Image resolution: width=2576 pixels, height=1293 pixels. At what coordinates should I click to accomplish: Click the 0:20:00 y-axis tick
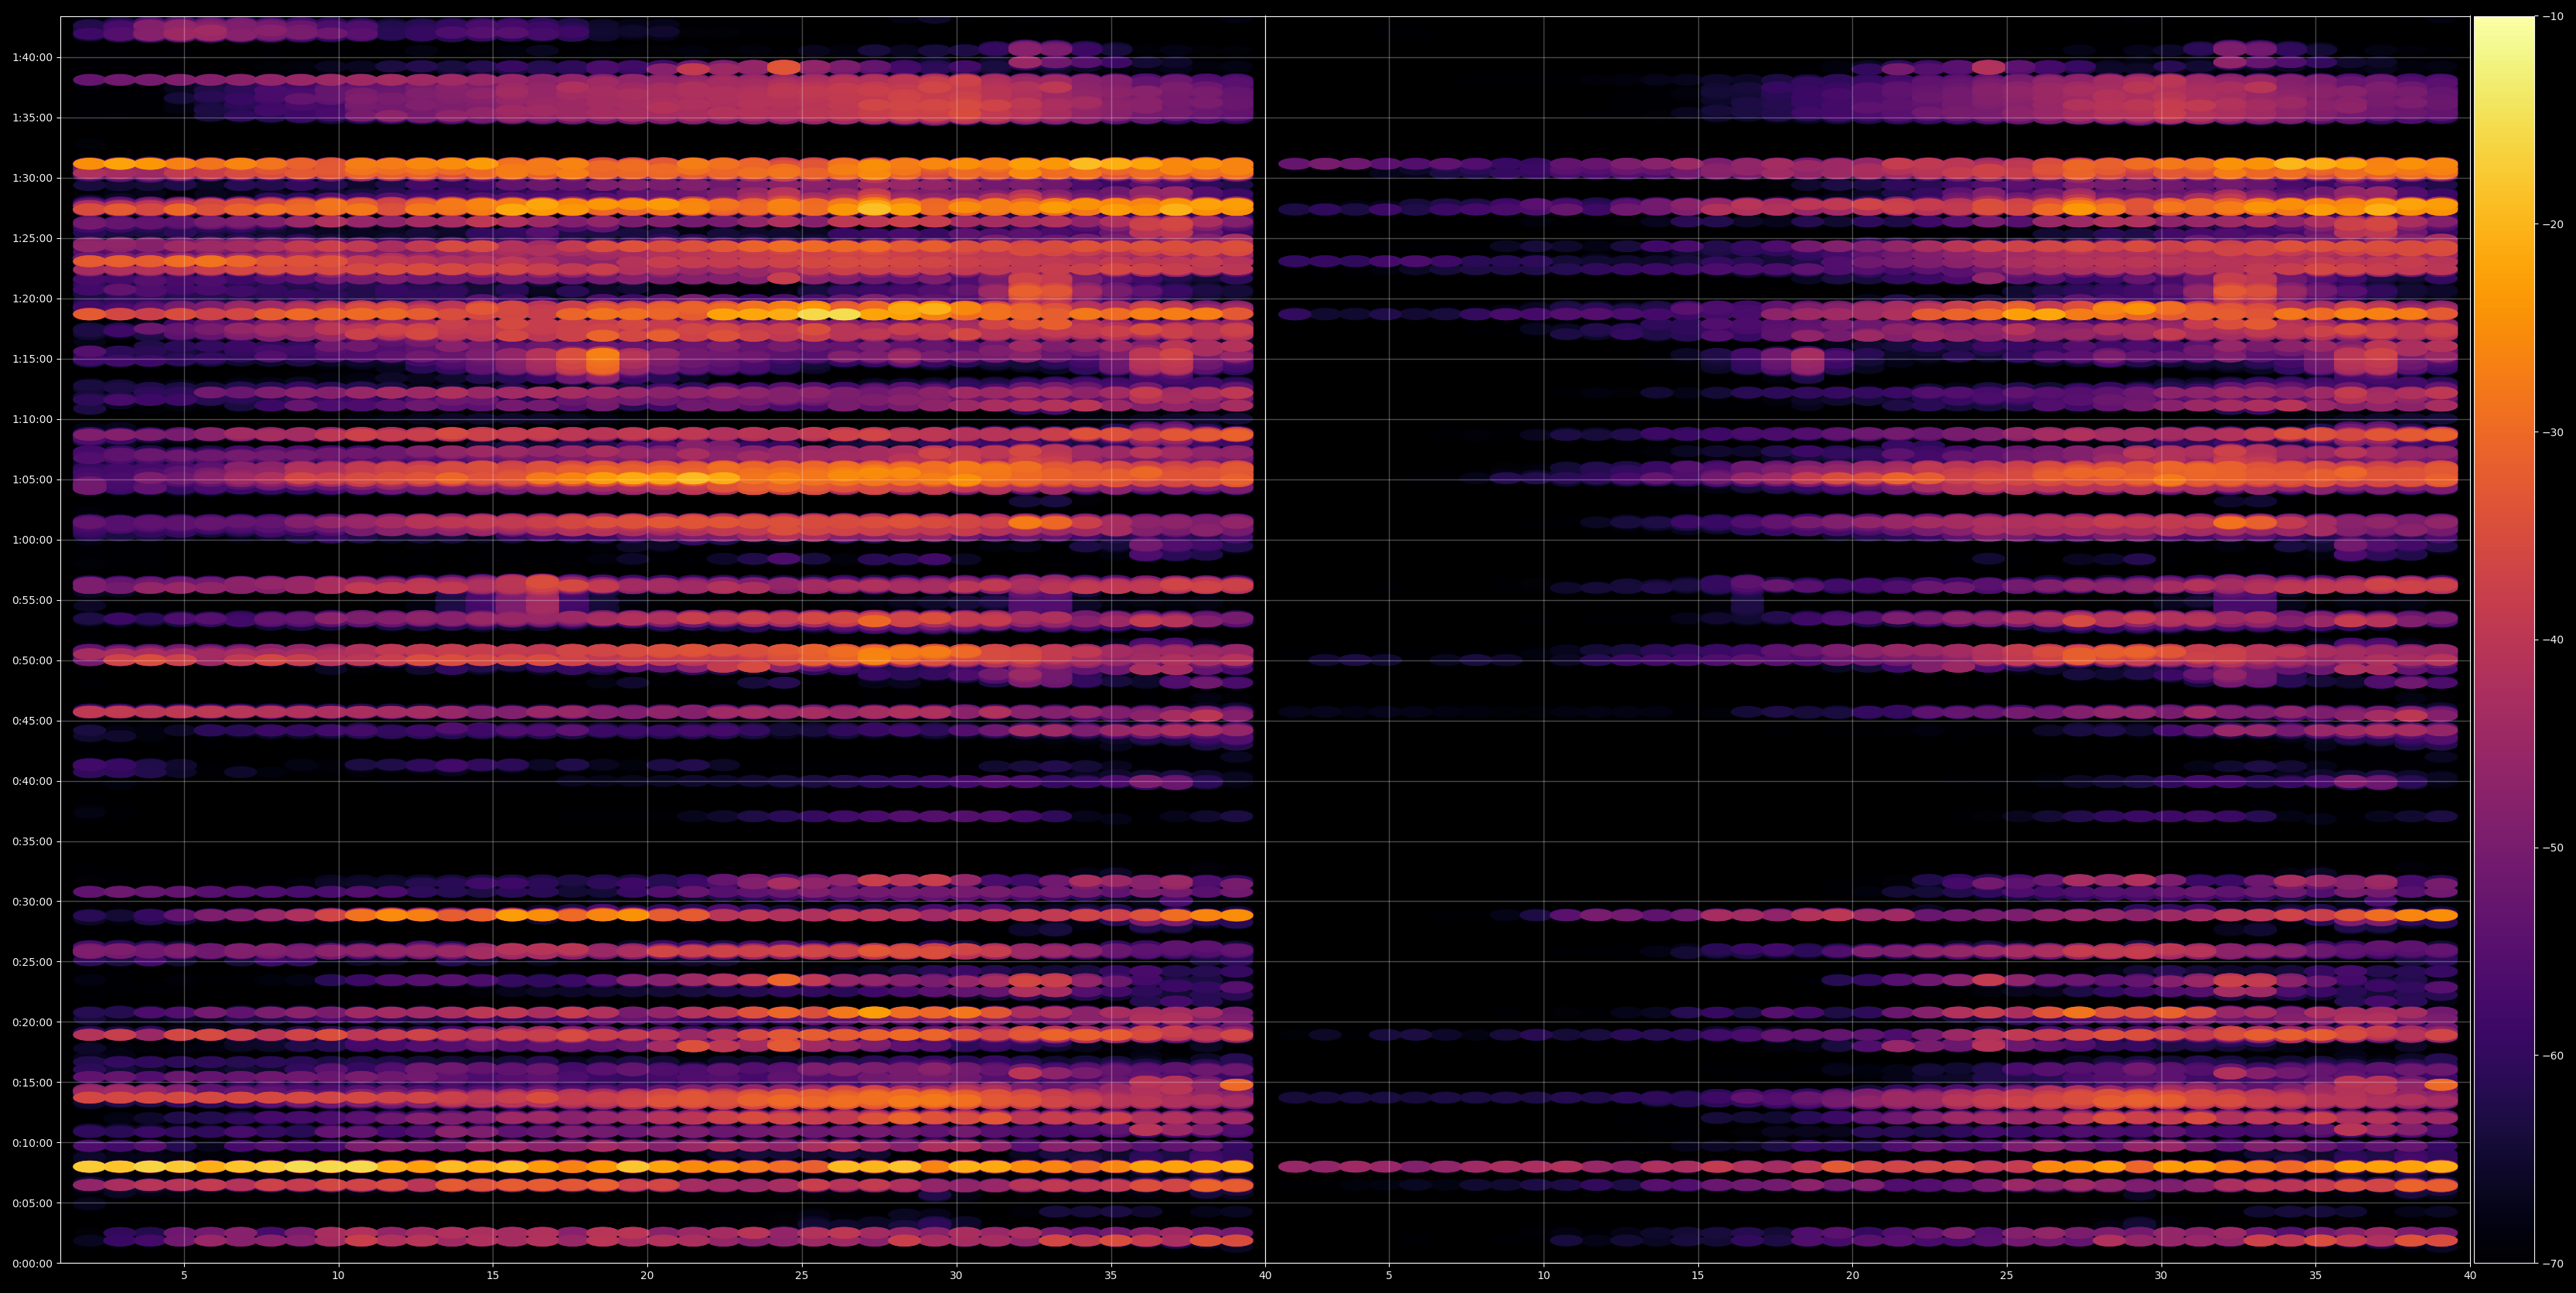tap(32, 1022)
